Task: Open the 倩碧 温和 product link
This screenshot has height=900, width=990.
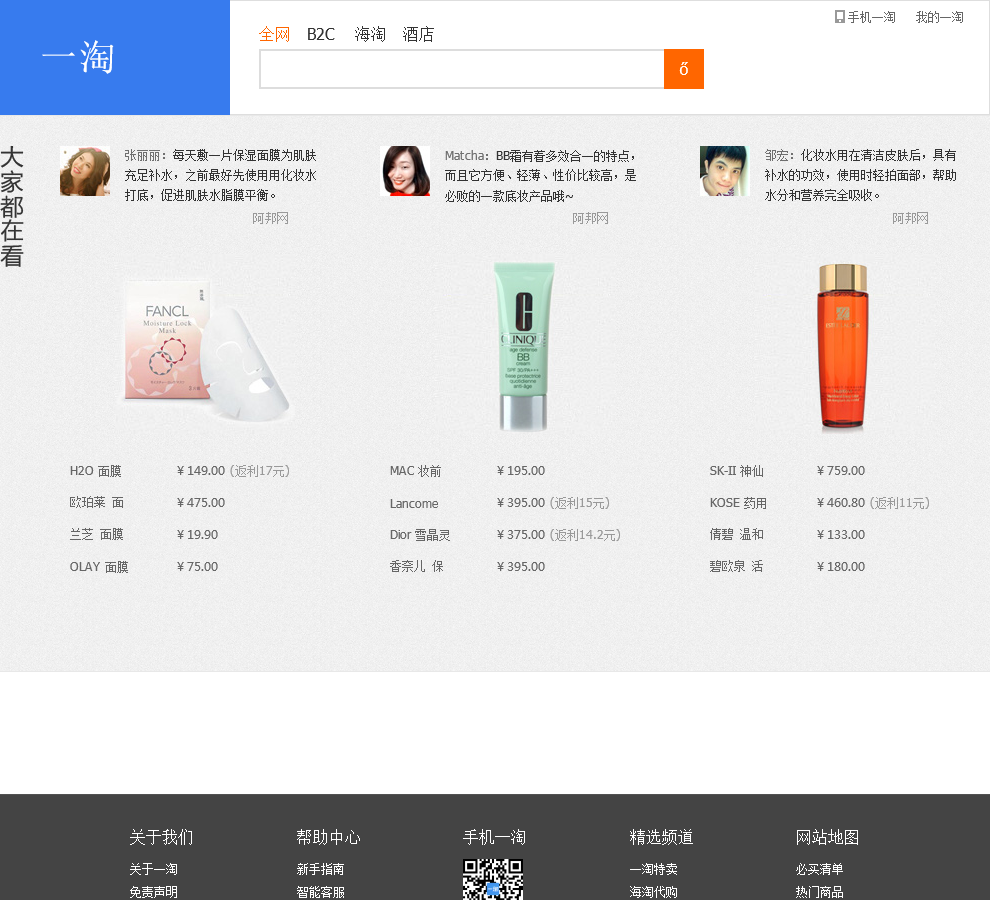Action: [x=736, y=534]
